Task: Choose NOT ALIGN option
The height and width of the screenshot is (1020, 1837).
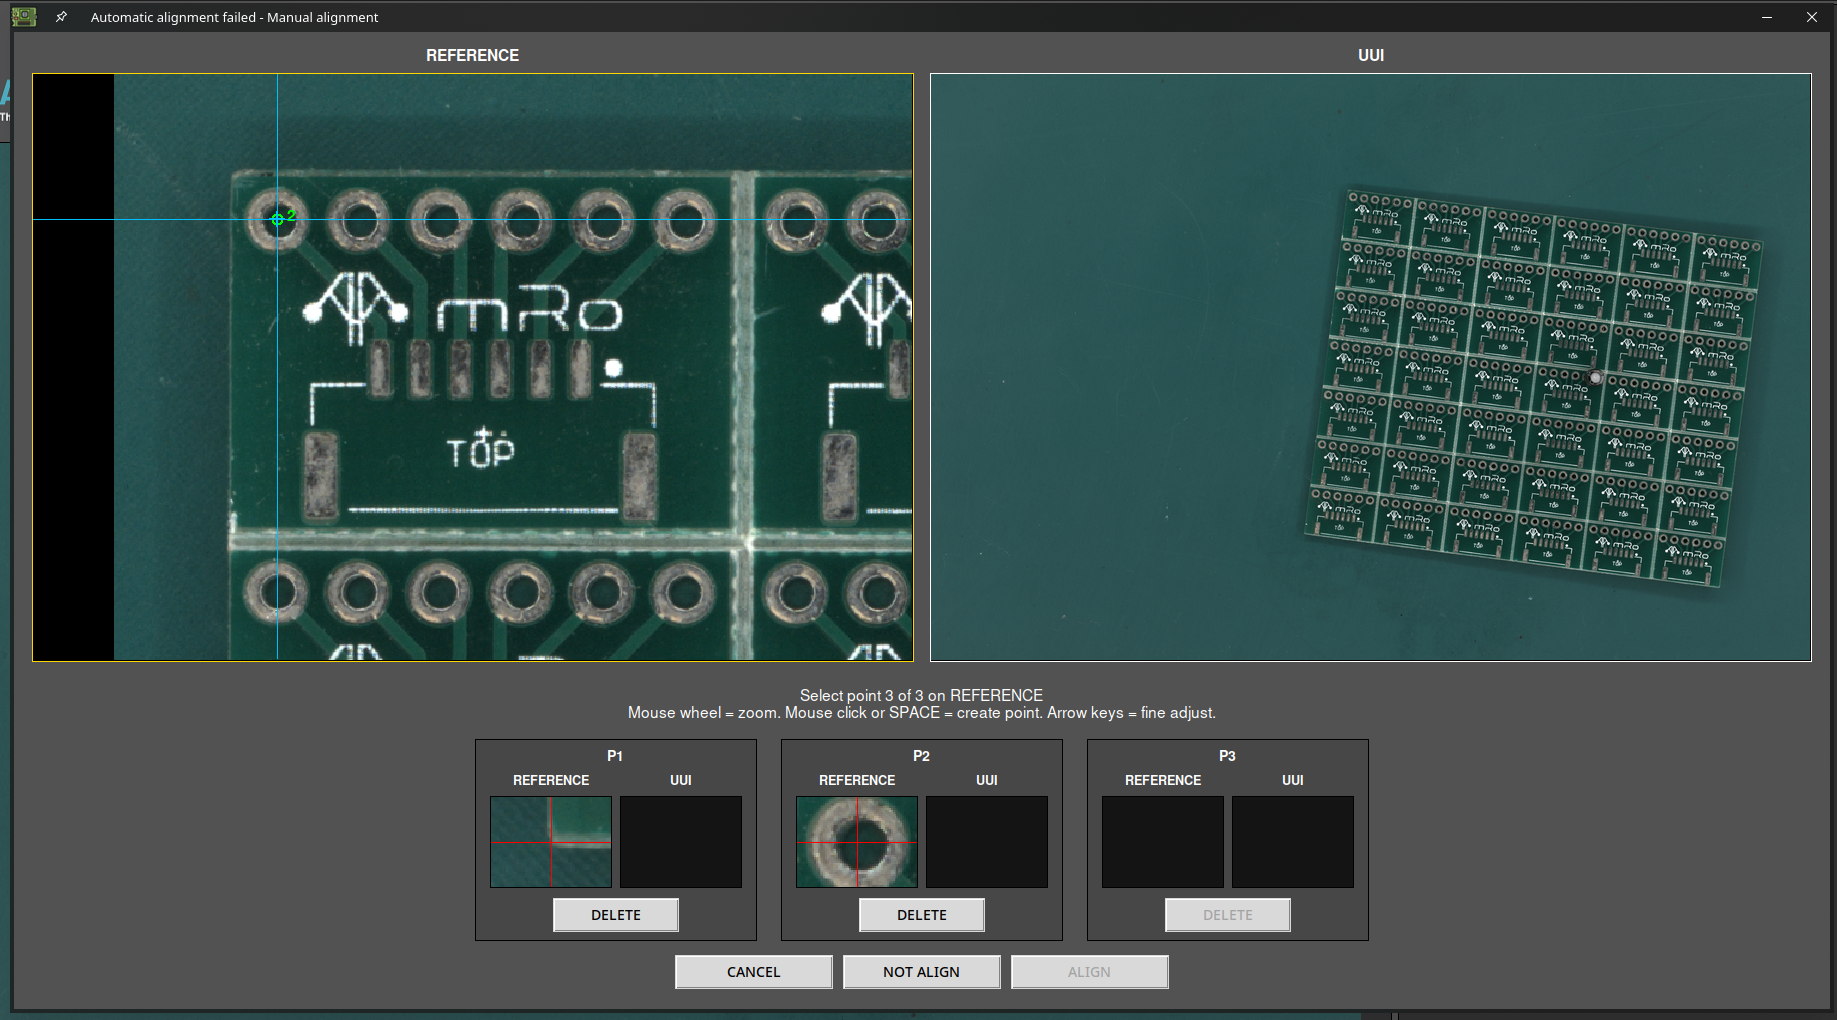Action: (x=922, y=972)
